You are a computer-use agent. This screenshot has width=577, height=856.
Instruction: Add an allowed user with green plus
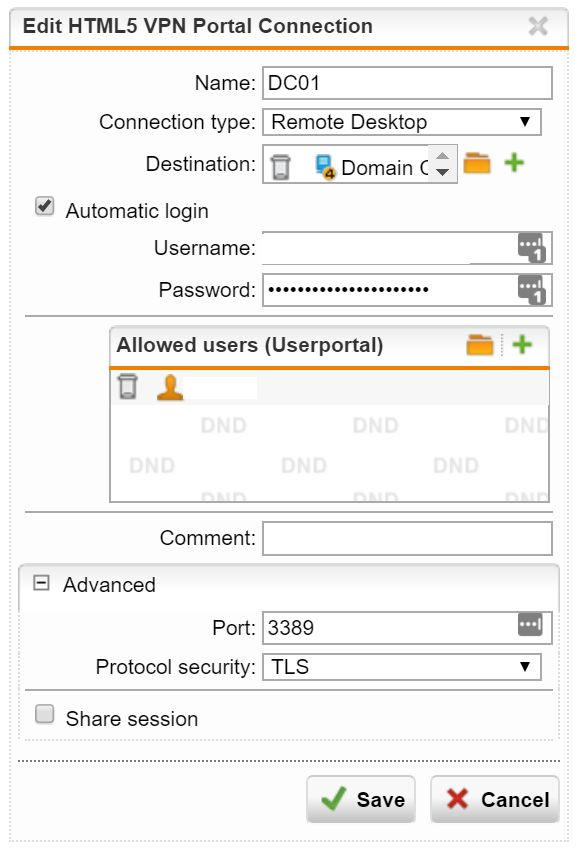pyautogui.click(x=522, y=344)
